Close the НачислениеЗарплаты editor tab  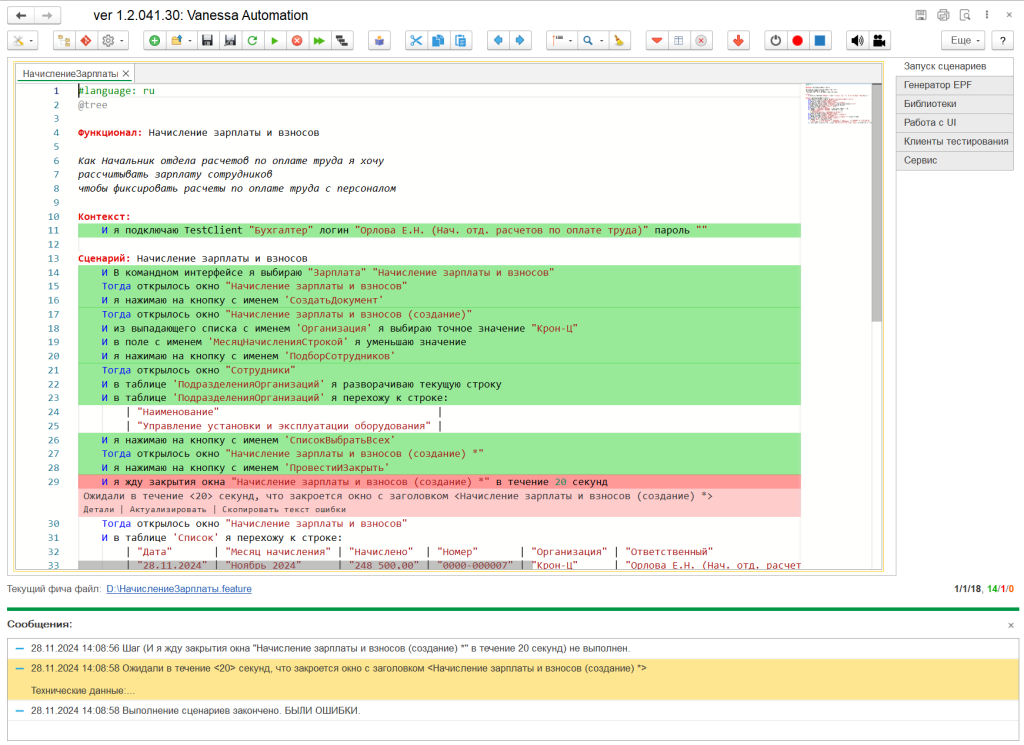tap(125, 74)
